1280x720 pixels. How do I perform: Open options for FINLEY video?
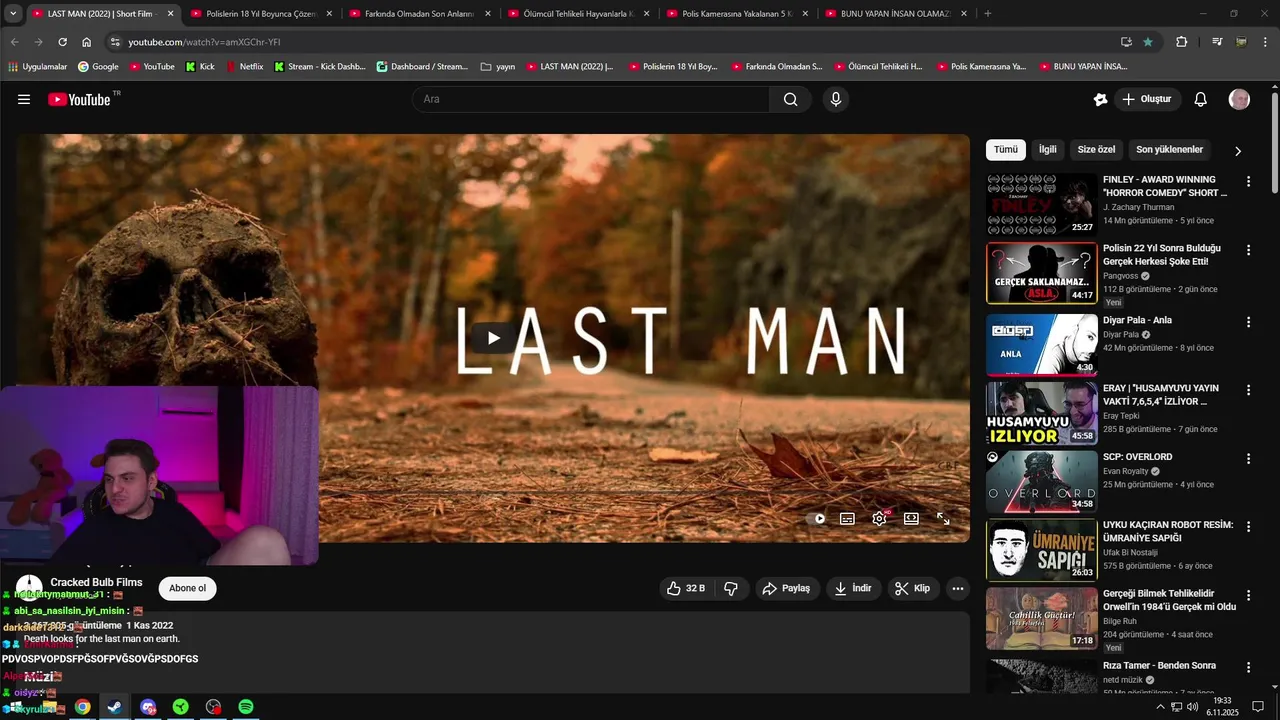(1248, 182)
